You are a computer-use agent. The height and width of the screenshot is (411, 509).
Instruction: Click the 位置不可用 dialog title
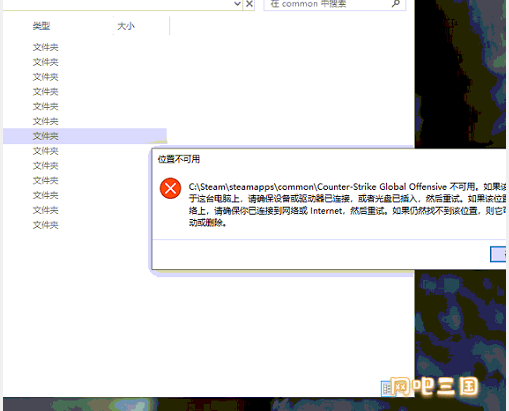click(x=179, y=159)
